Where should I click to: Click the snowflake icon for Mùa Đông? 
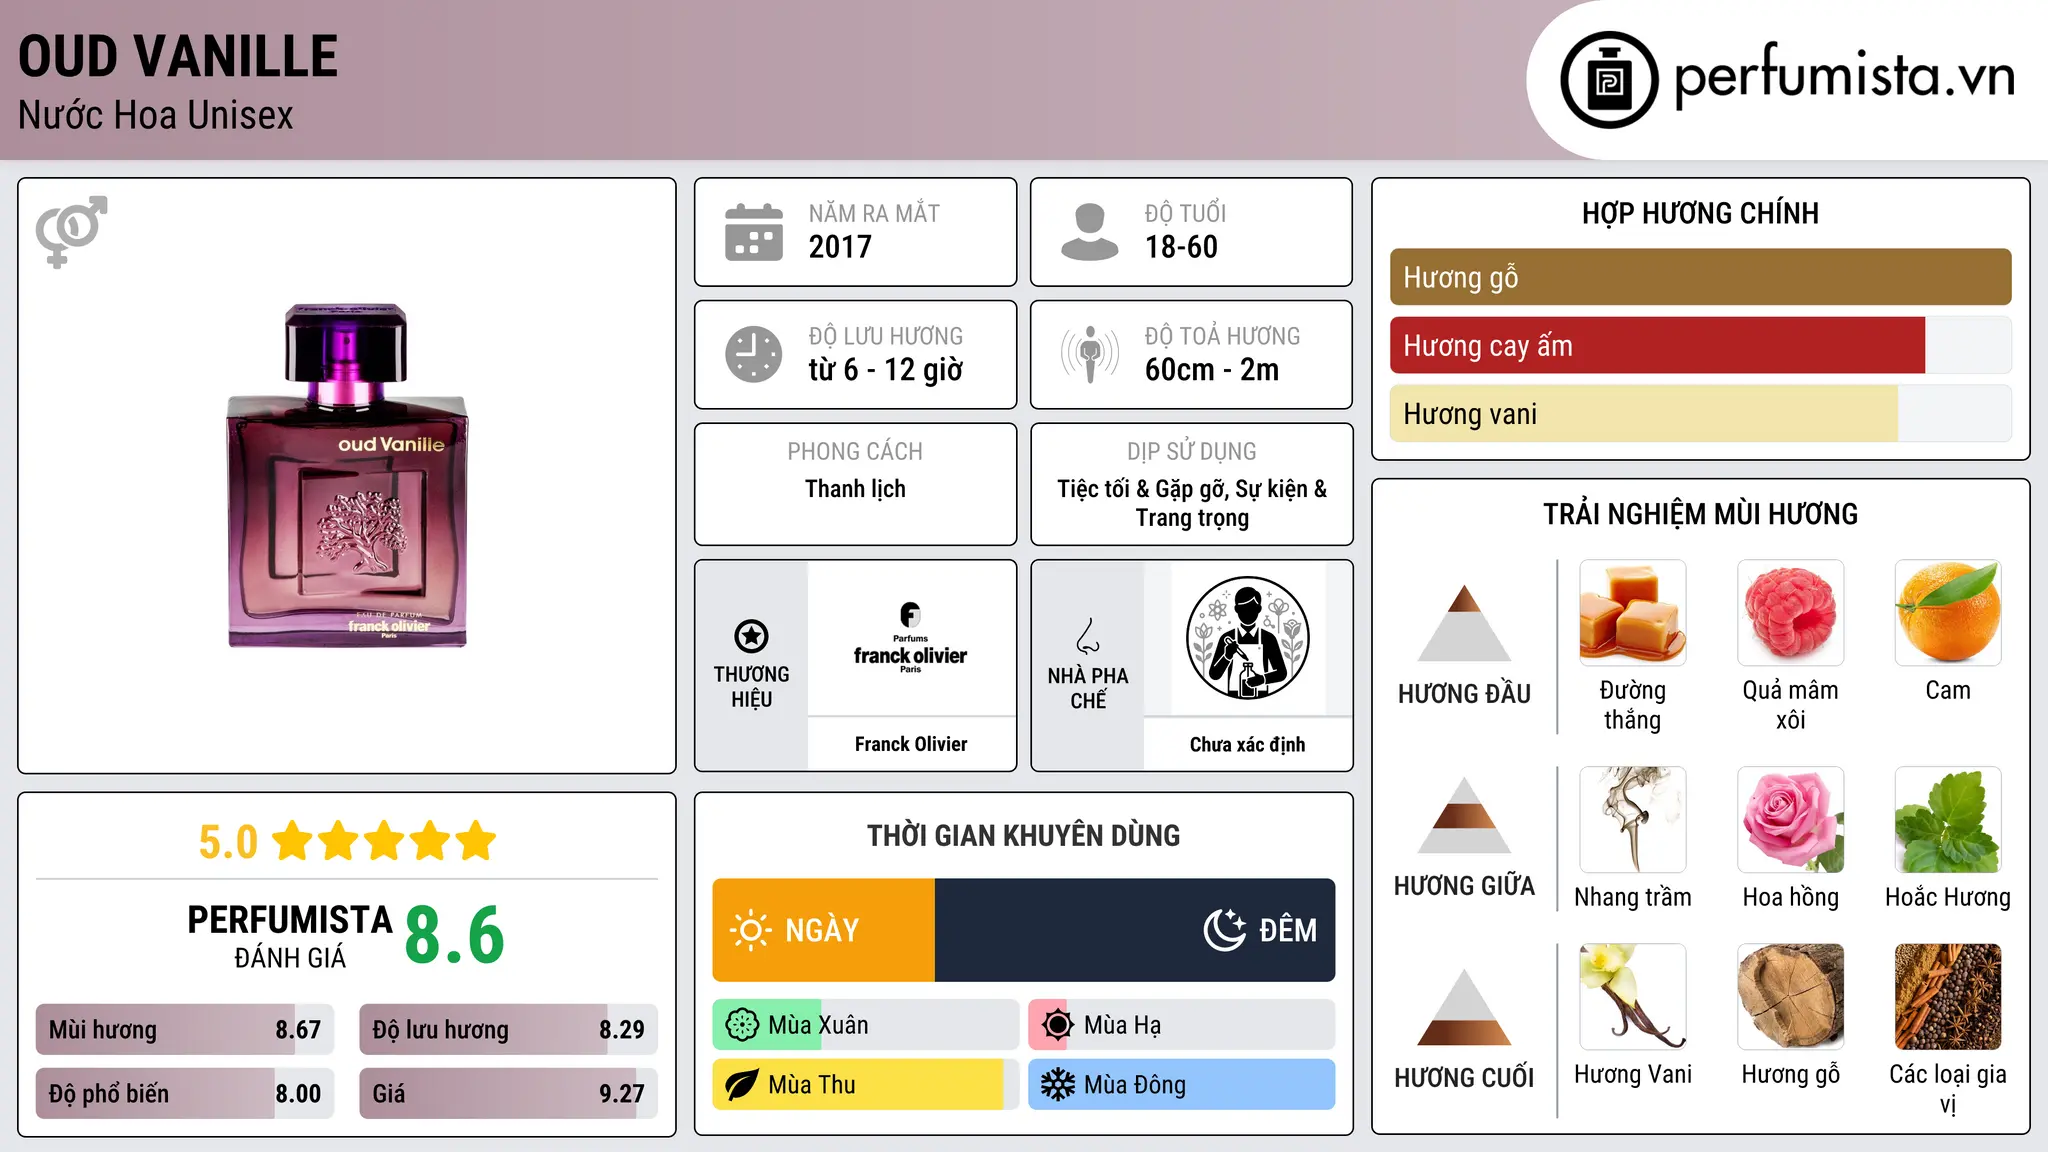point(1057,1085)
